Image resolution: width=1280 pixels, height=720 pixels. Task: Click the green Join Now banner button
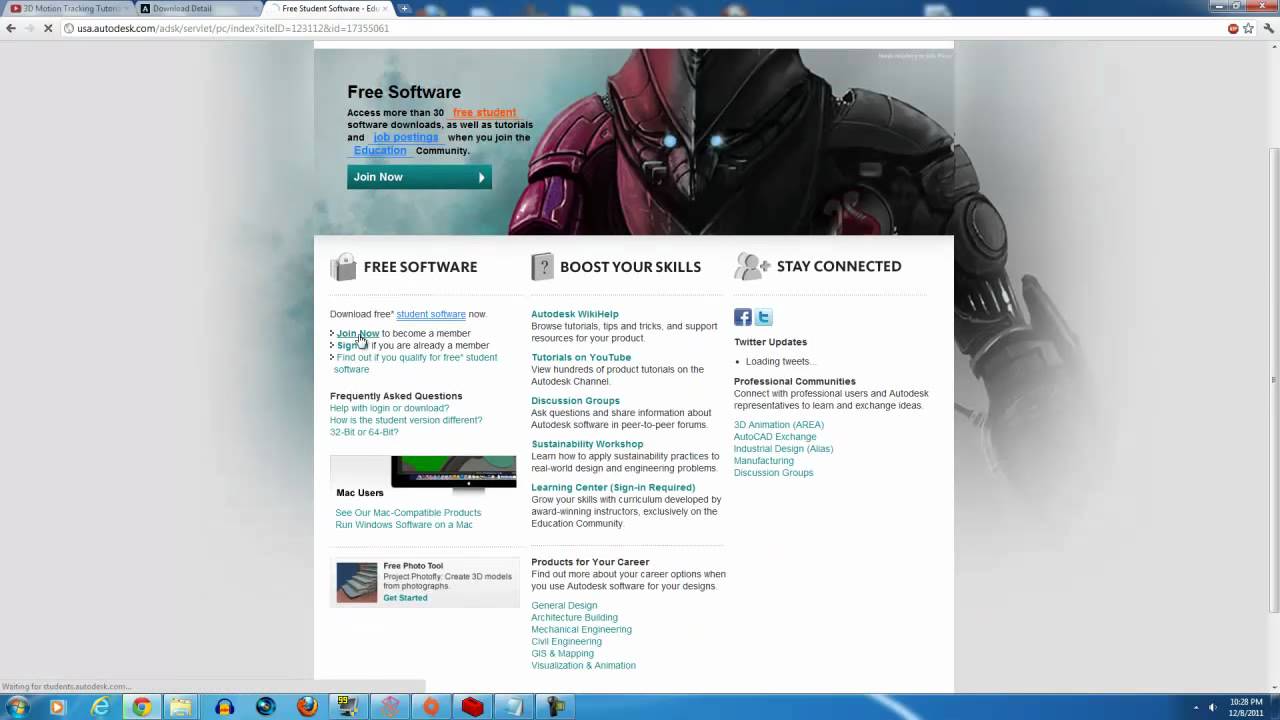(419, 177)
